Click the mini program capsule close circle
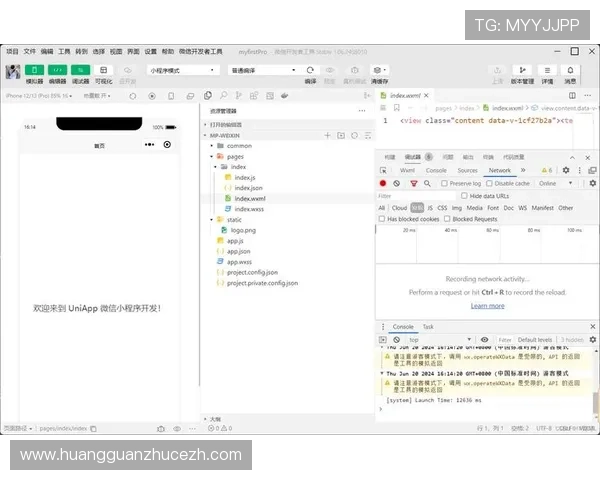 tap(167, 145)
